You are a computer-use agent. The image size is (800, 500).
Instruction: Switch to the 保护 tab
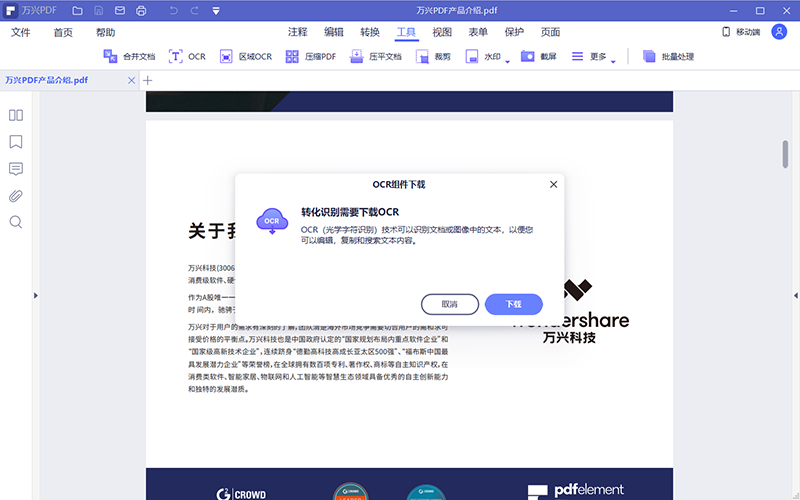click(514, 32)
